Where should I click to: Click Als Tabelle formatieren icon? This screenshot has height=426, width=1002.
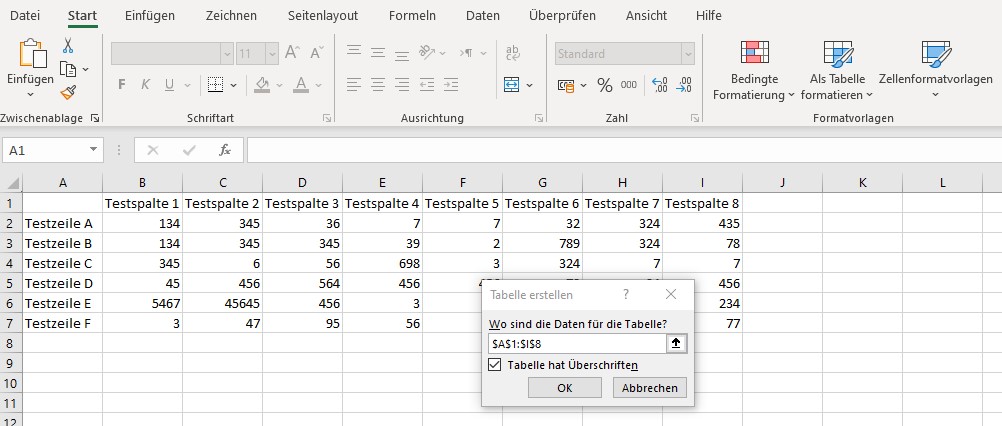(x=836, y=54)
